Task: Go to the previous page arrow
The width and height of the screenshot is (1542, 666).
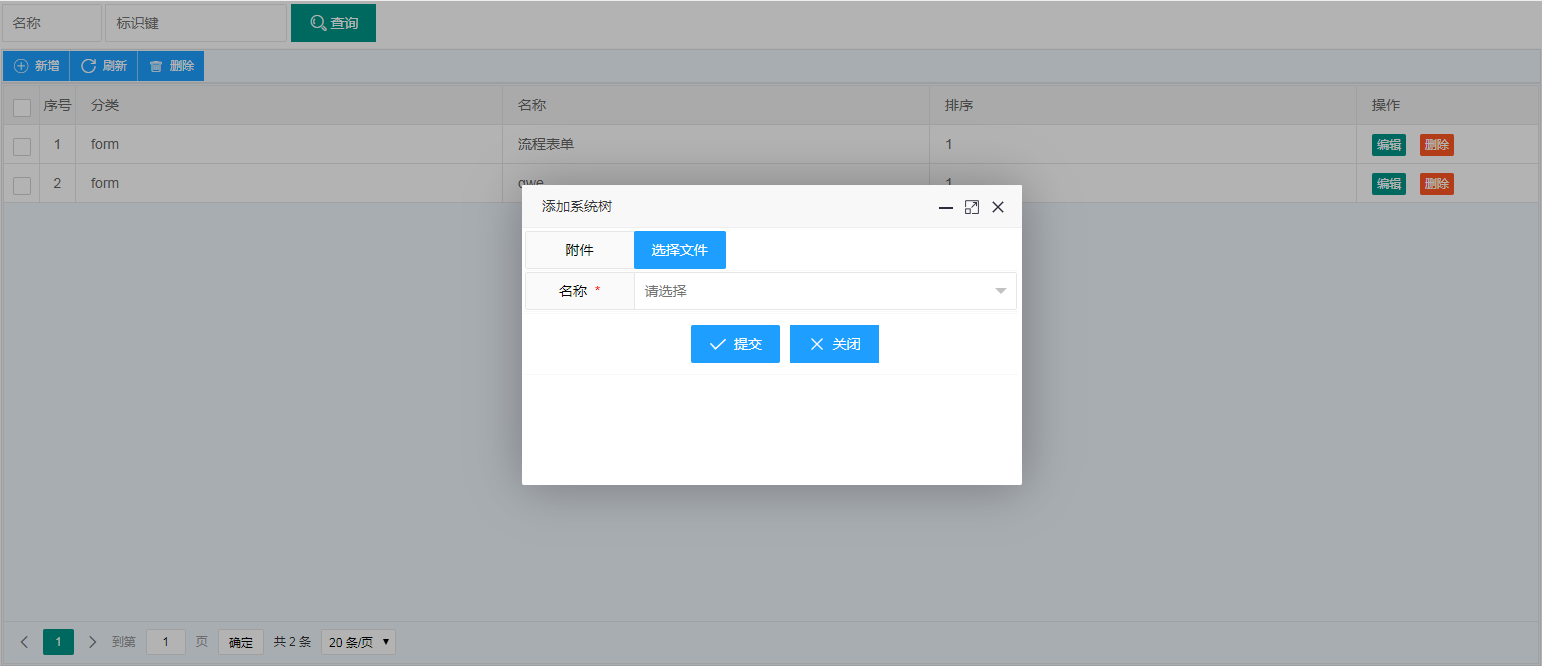Action: 24,642
